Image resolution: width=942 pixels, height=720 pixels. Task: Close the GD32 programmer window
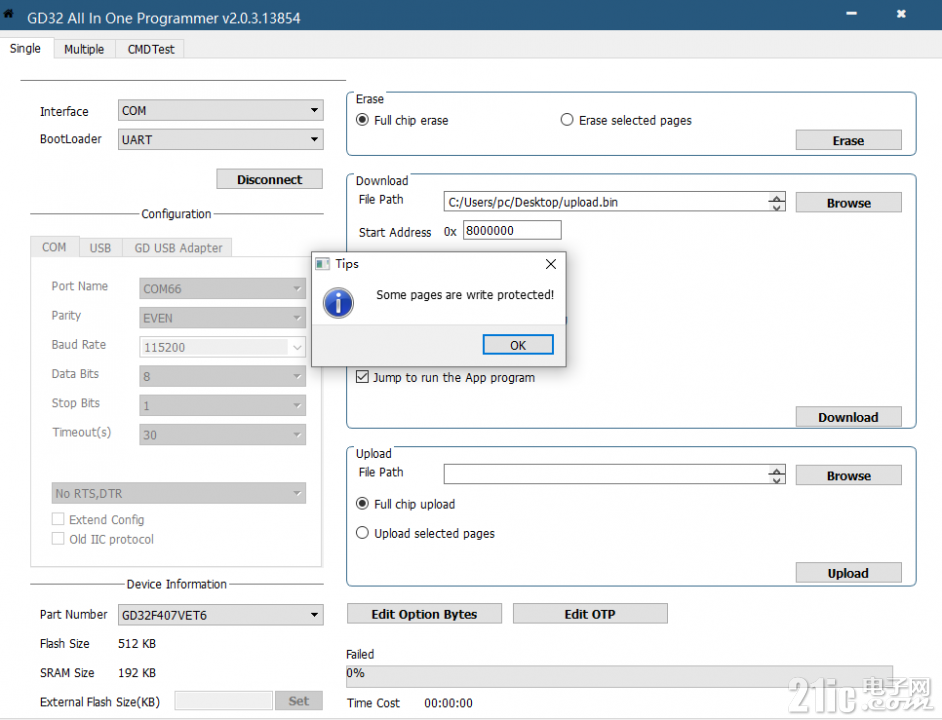pos(901,13)
